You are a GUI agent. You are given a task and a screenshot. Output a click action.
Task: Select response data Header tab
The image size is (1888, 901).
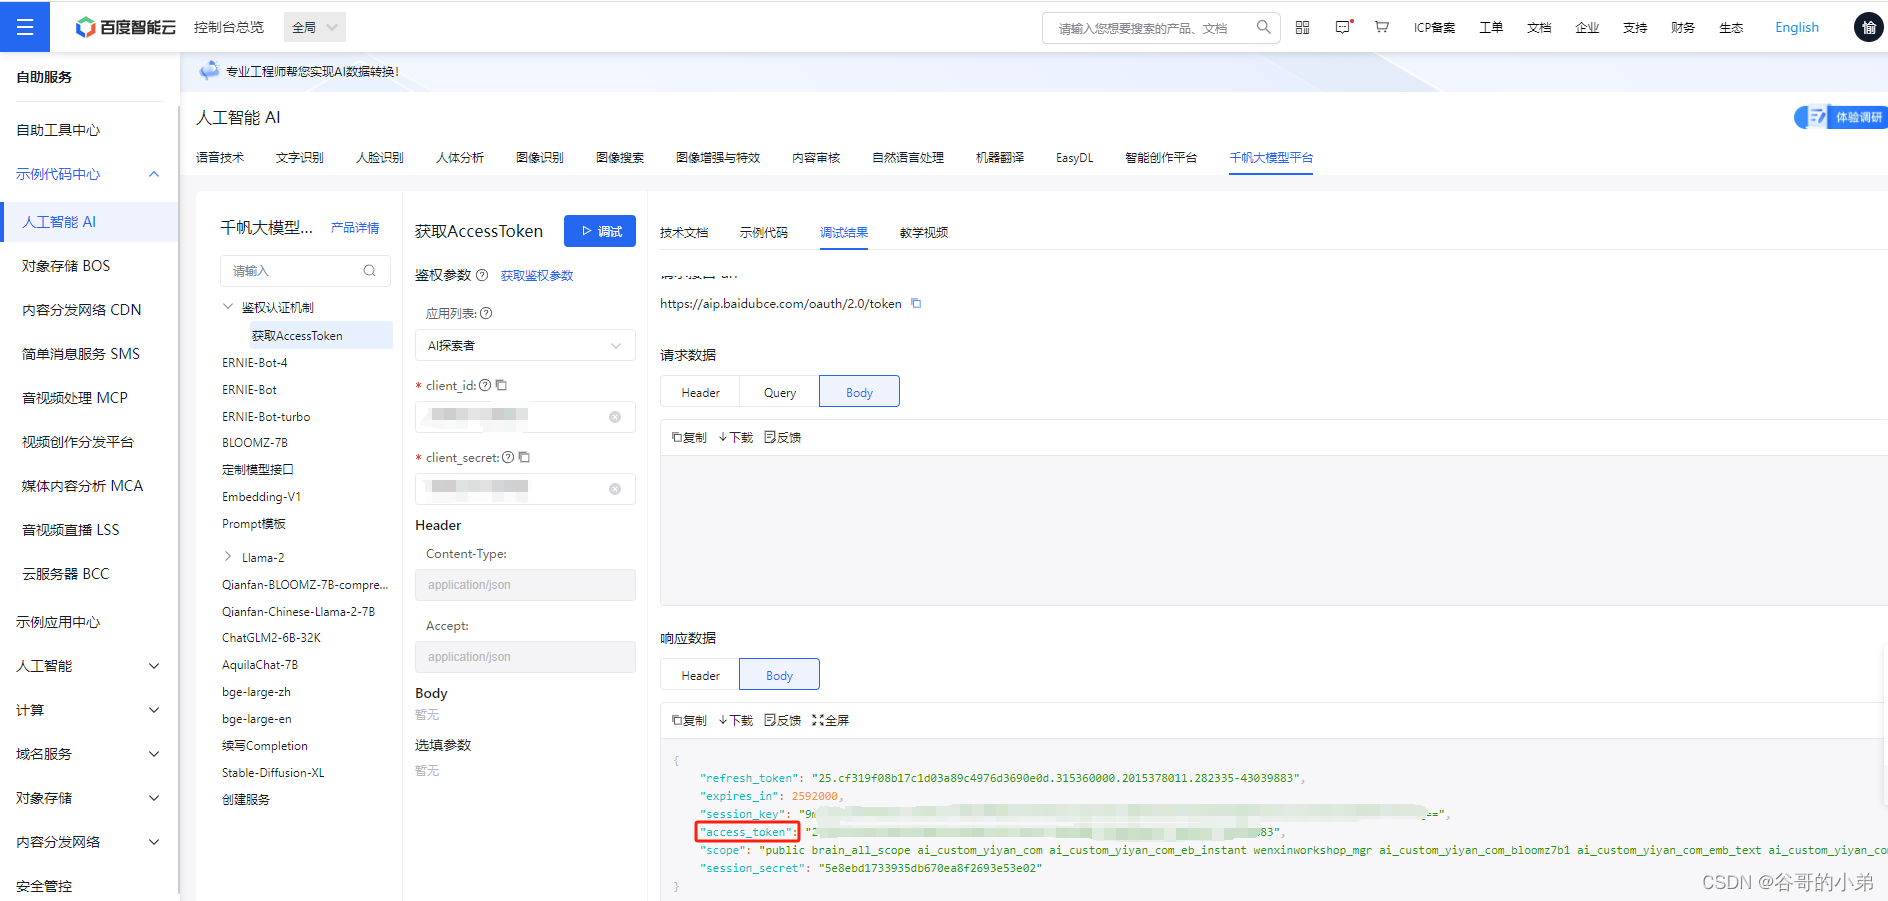700,675
